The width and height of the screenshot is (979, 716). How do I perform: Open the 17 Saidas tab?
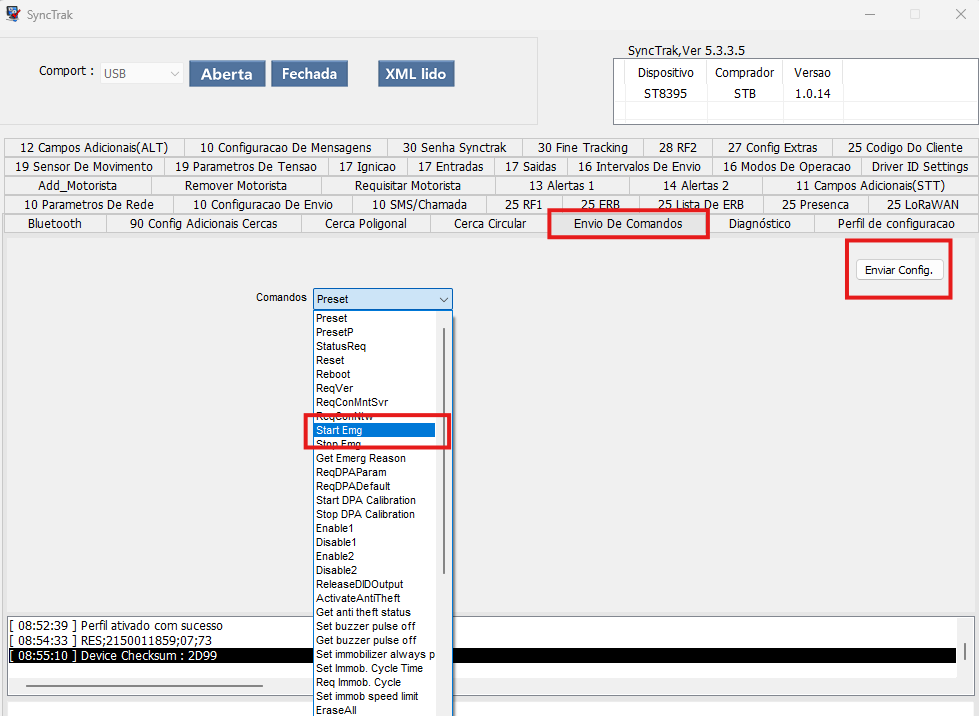531,167
